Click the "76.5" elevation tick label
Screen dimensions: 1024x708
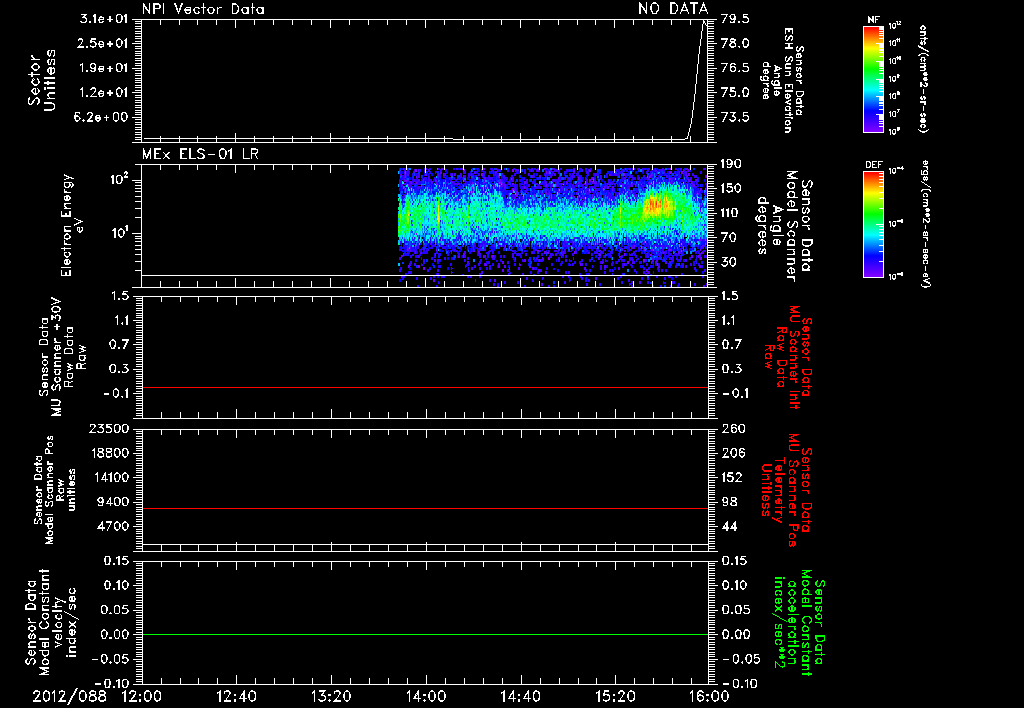735,68
